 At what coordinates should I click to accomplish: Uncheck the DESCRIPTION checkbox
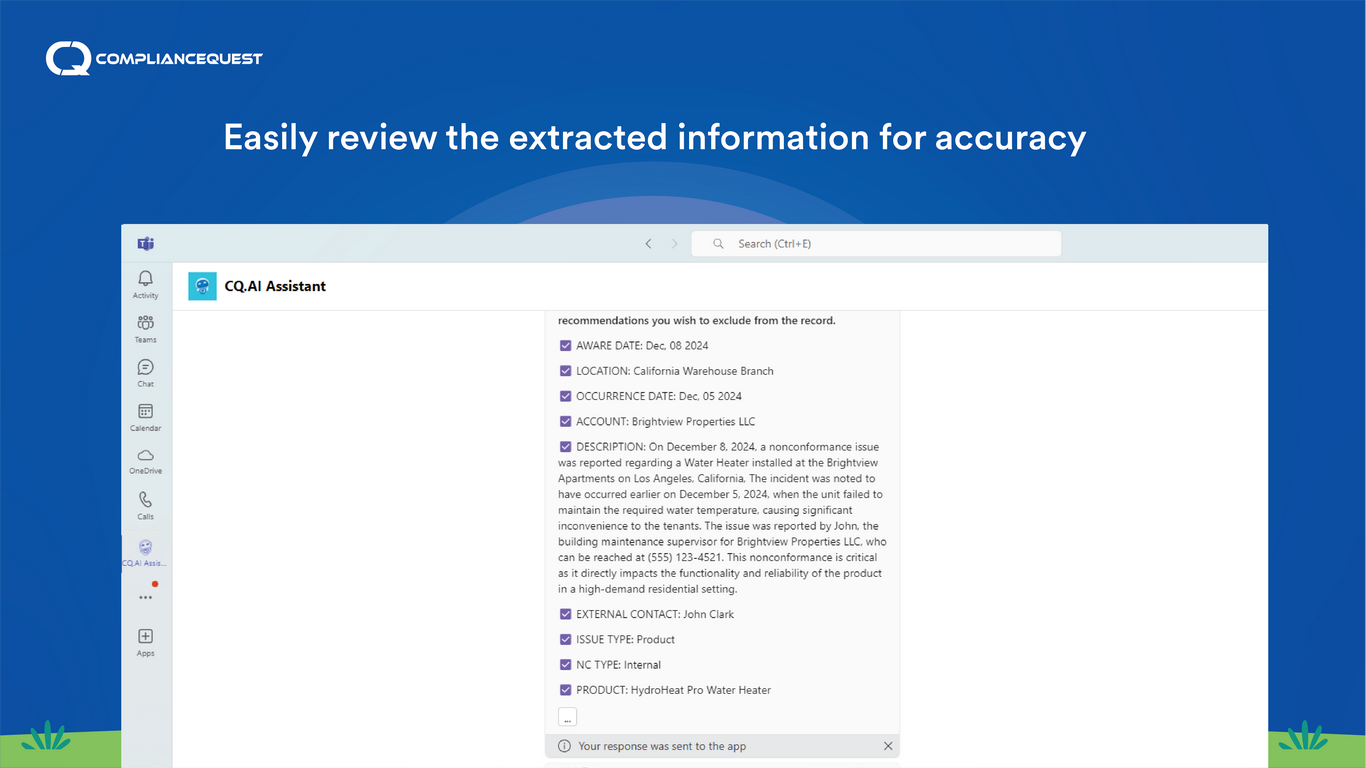[x=566, y=447]
